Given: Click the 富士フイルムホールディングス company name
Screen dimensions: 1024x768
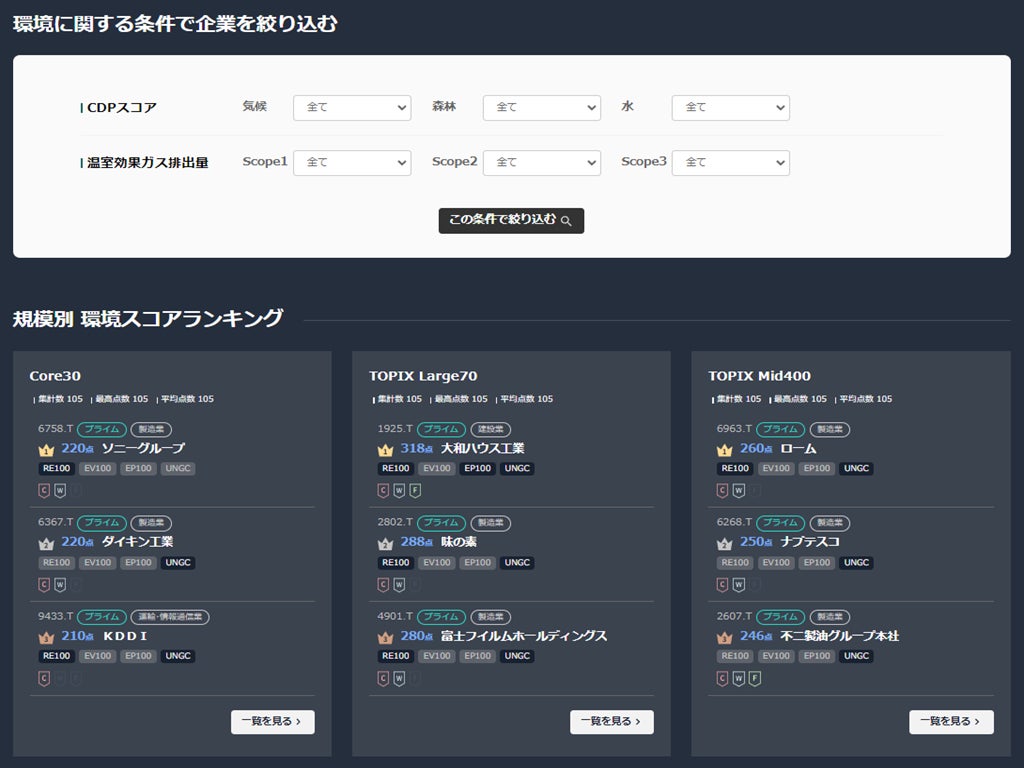Looking at the screenshot, I should point(524,636).
